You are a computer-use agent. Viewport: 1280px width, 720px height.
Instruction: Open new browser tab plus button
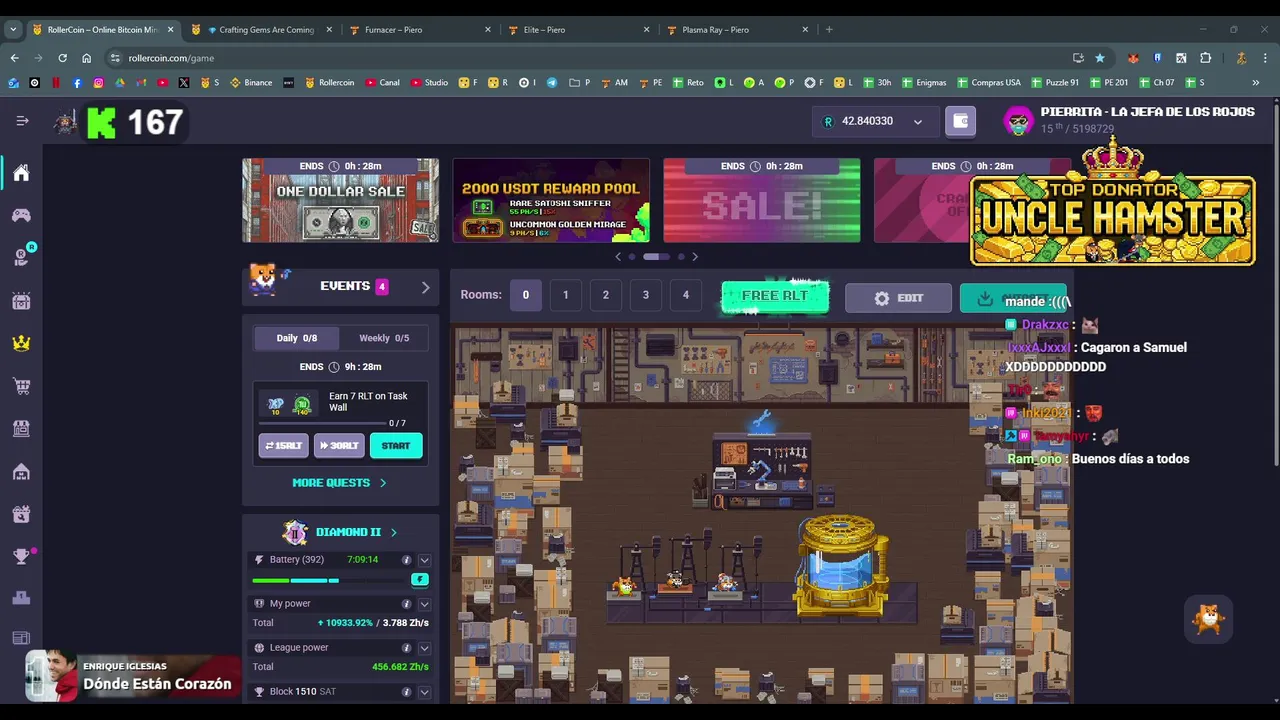pos(829,29)
